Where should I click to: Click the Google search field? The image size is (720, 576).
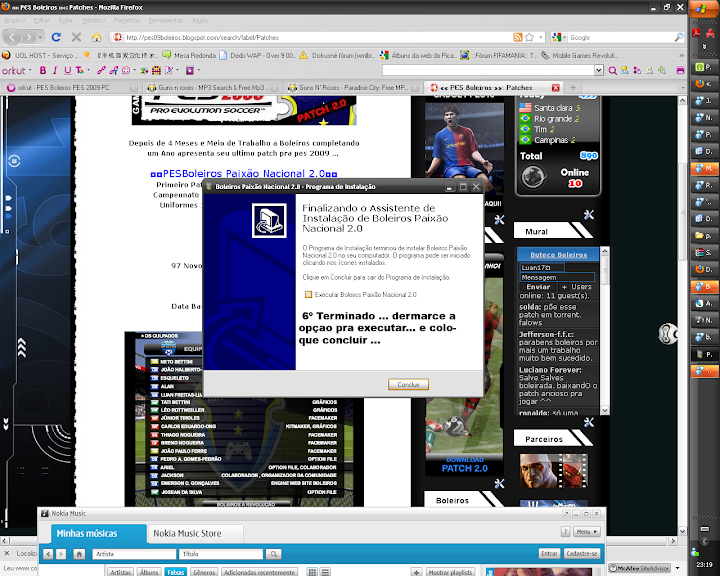pyautogui.click(x=621, y=37)
